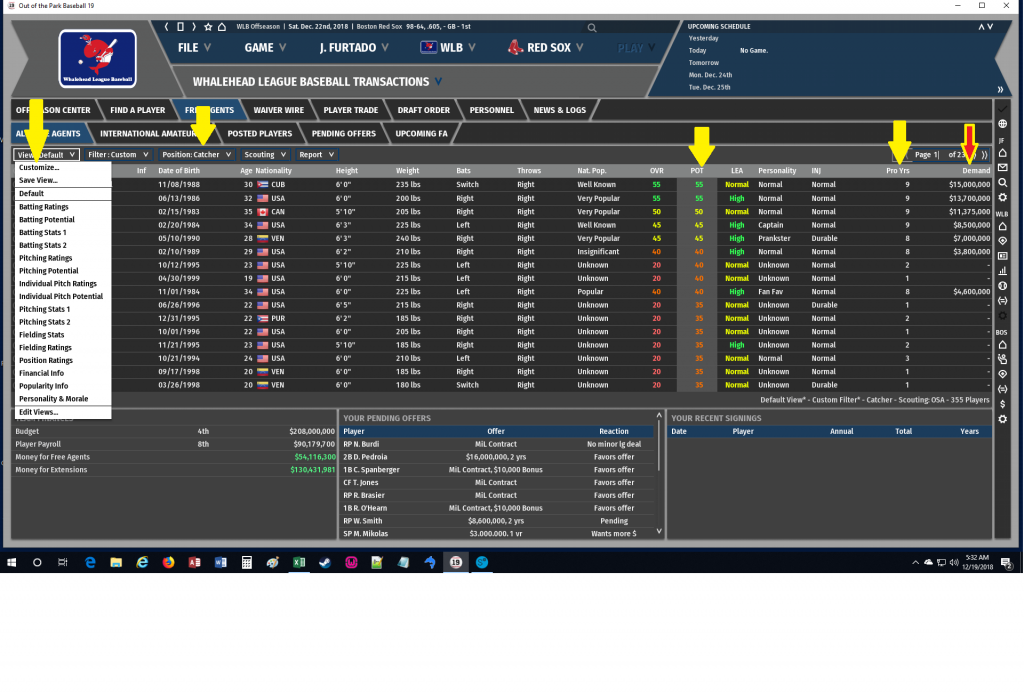Screen dimensions: 1024x693
Task: Click the magnifier search icon in the sidebar
Action: 1002,183
